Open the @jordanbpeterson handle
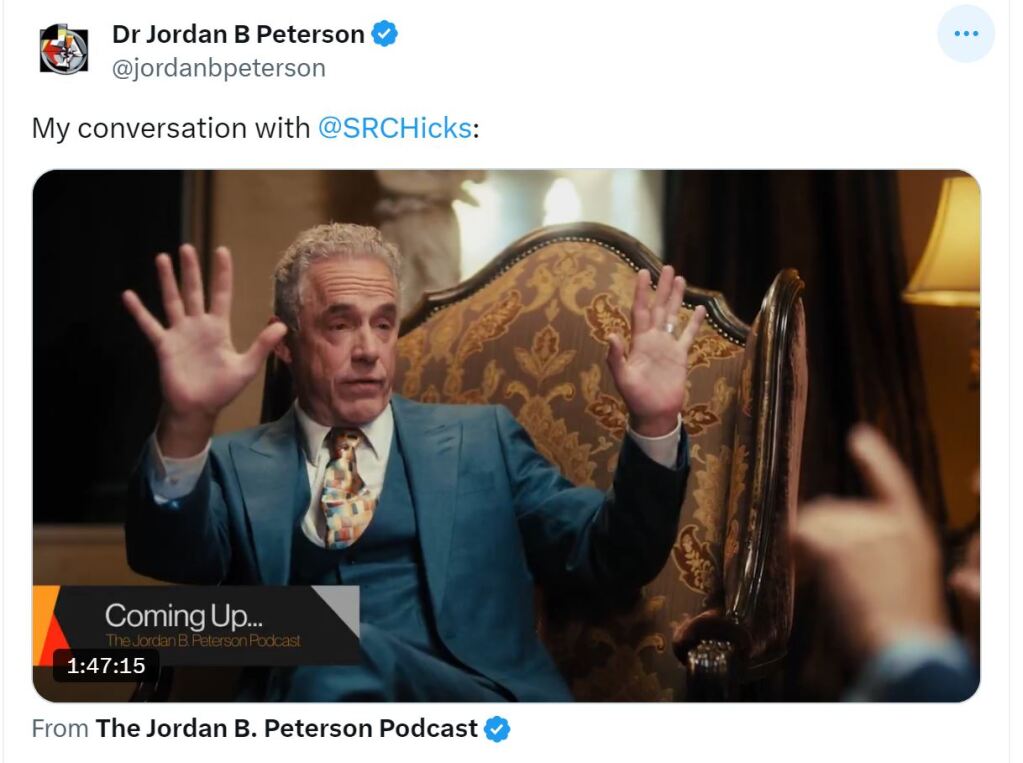This screenshot has height=763, width=1023. click(x=219, y=68)
